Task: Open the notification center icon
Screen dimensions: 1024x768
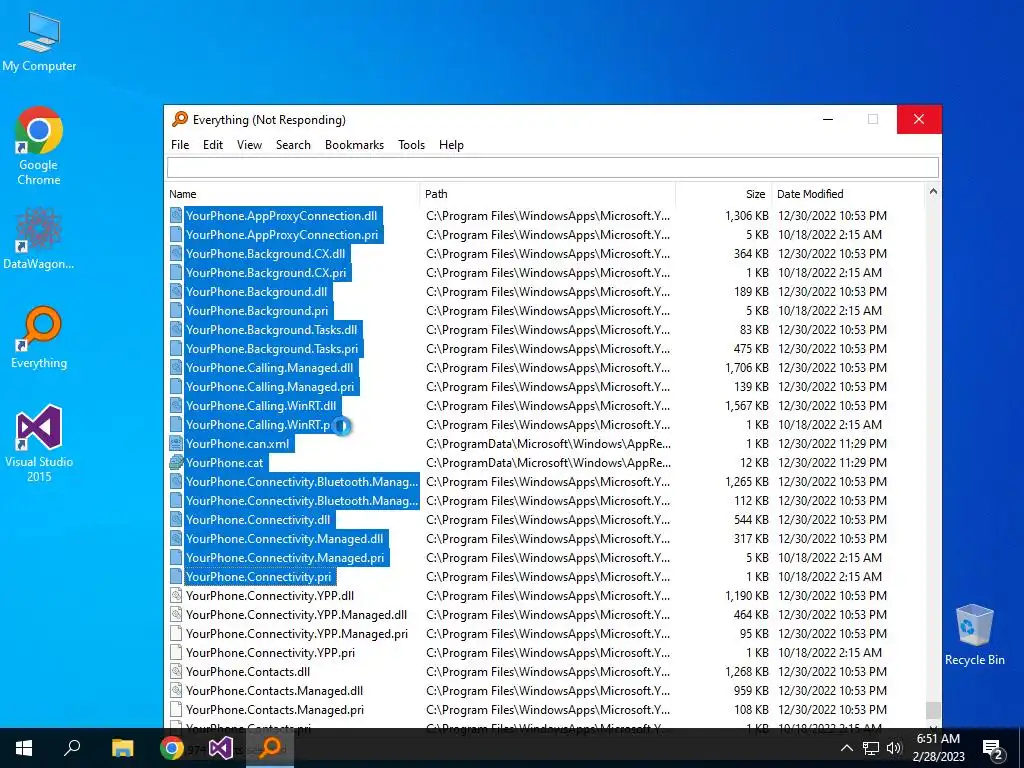Action: point(993,749)
